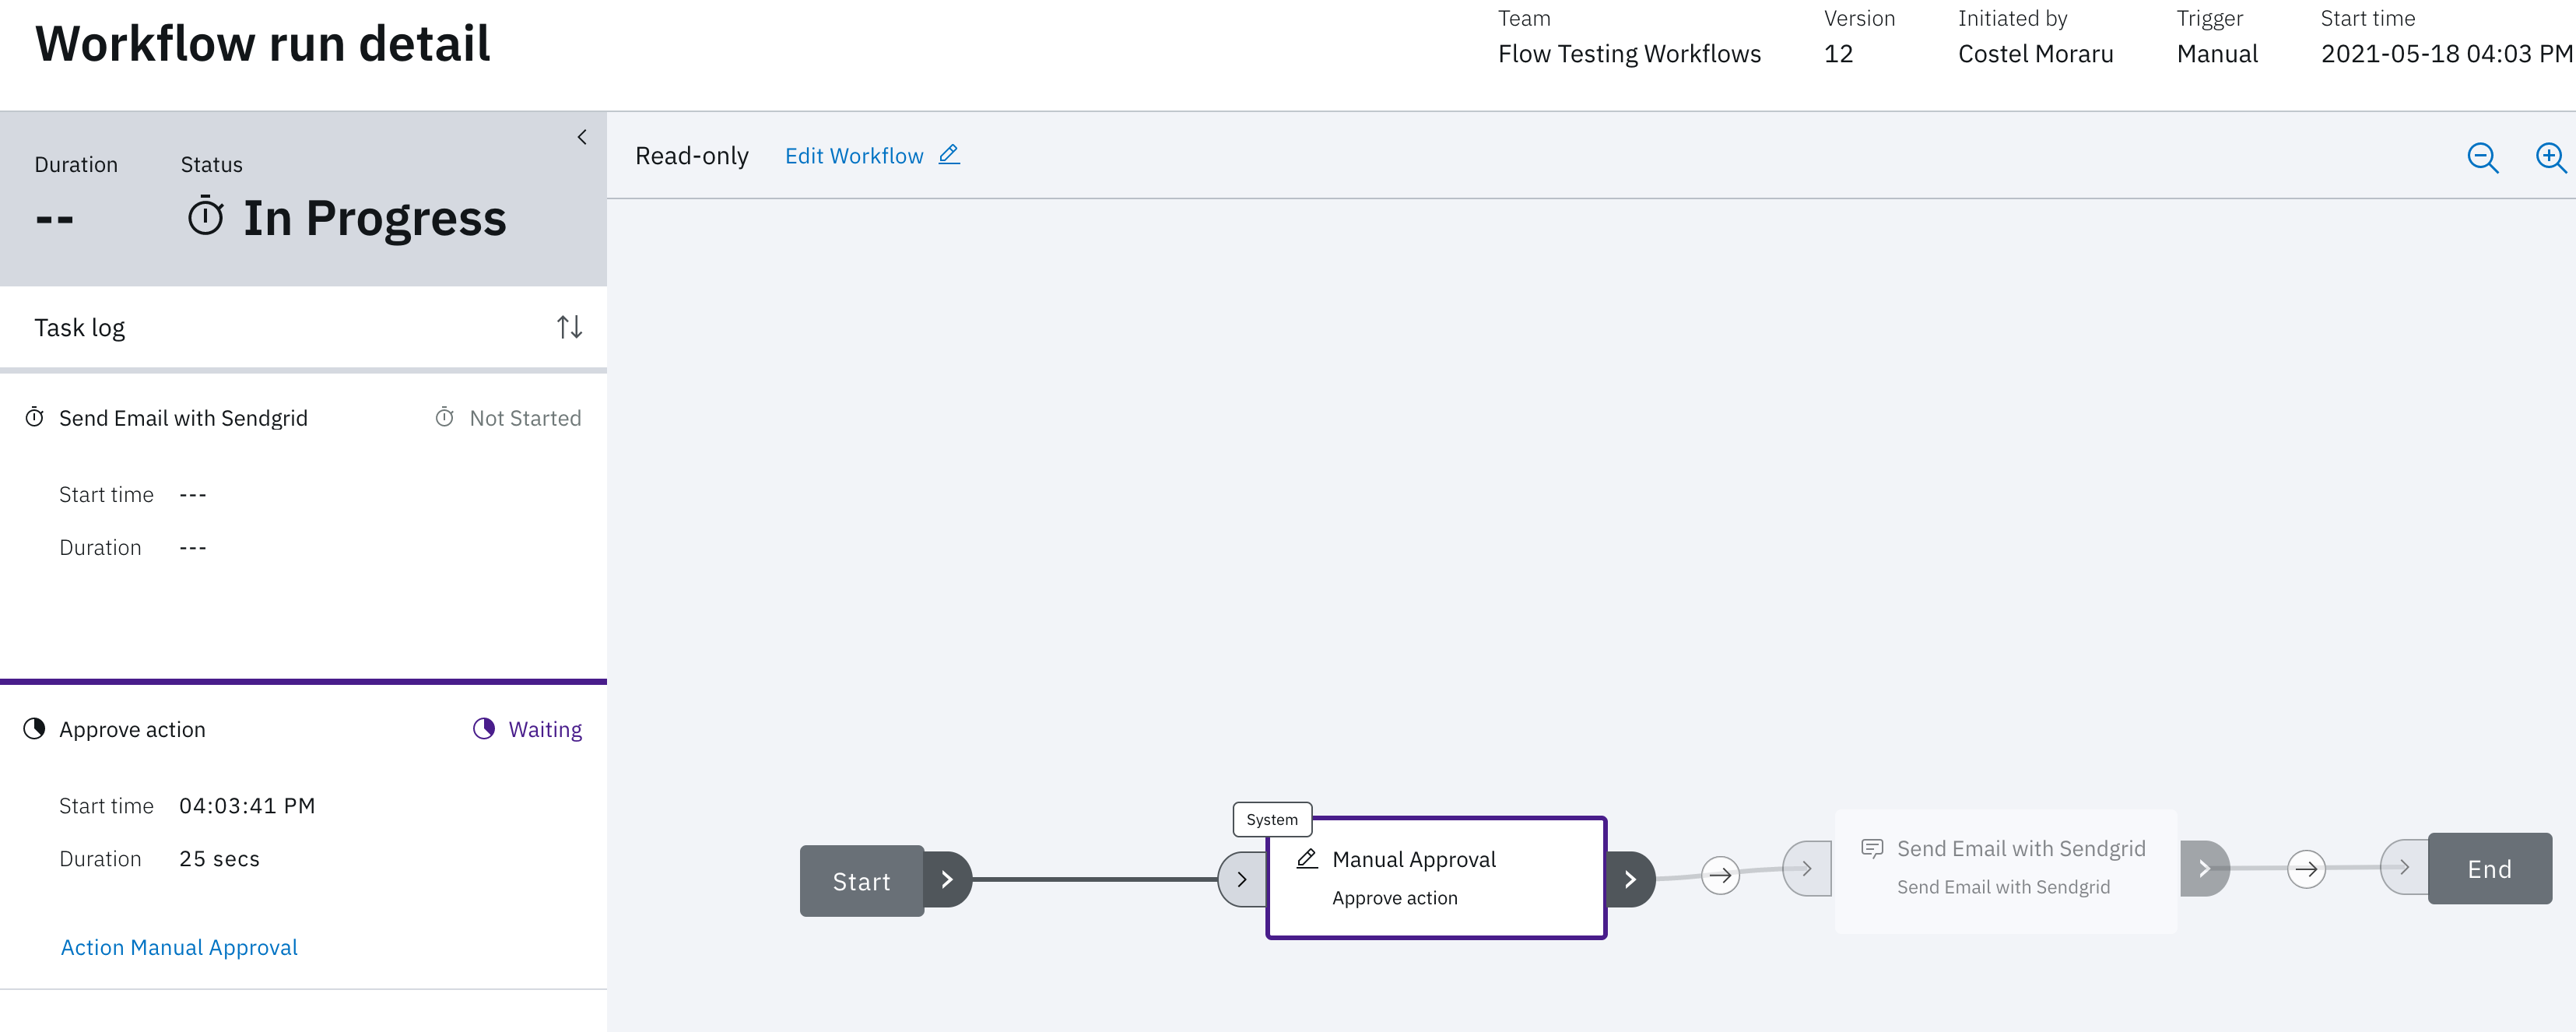Screen dimensions: 2576x1032
Task: Click arrow connector after Manual Approval
Action: pos(1720,876)
